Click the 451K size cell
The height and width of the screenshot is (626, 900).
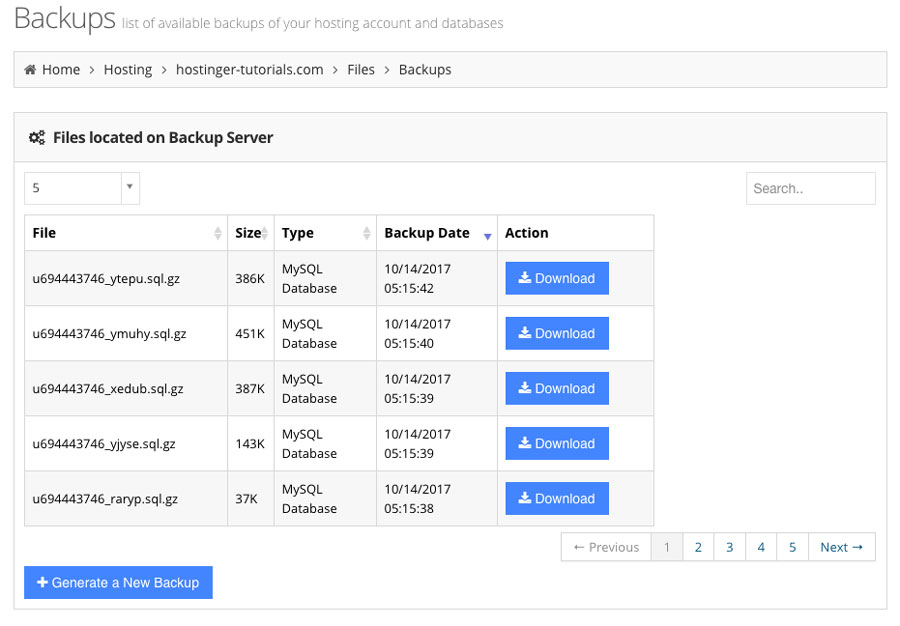point(250,333)
